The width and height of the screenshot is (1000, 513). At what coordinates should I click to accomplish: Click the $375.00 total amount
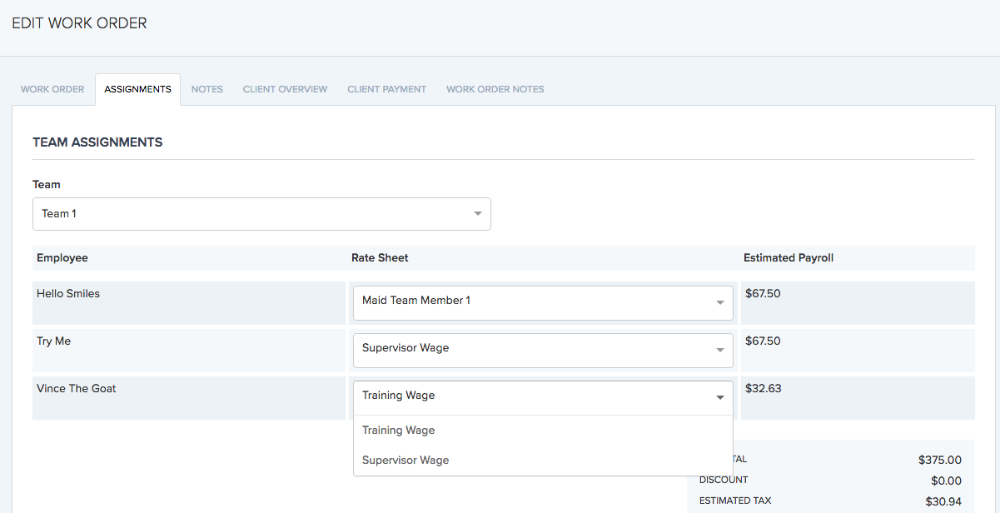coord(940,460)
